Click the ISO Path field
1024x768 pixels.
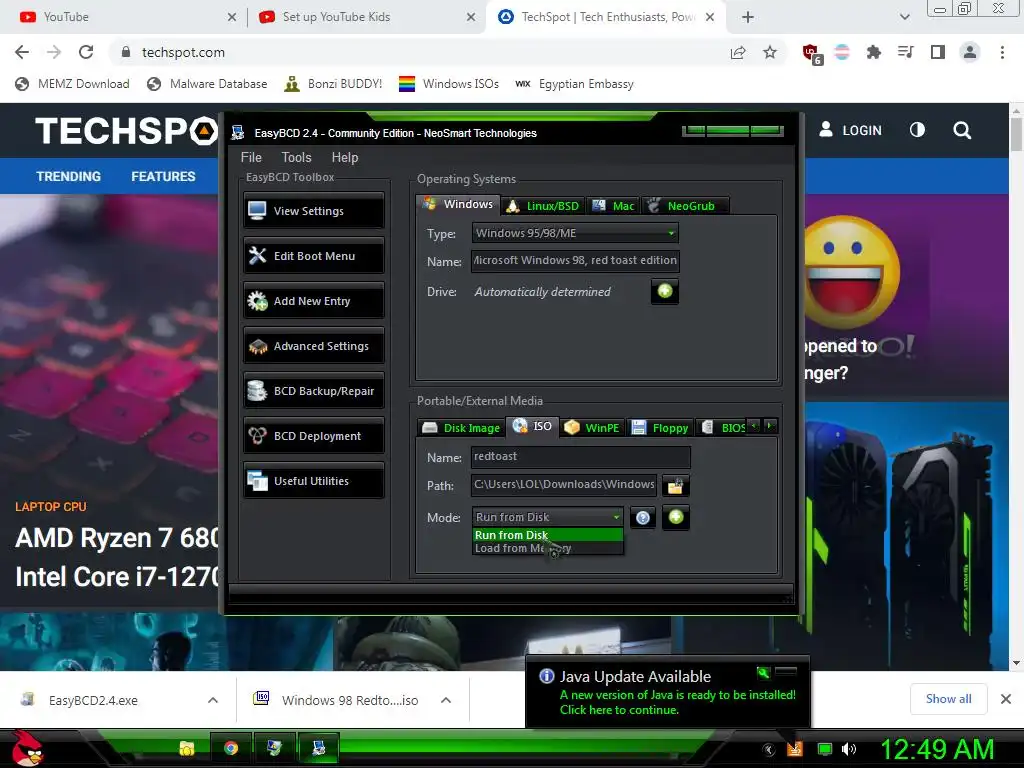coord(564,485)
